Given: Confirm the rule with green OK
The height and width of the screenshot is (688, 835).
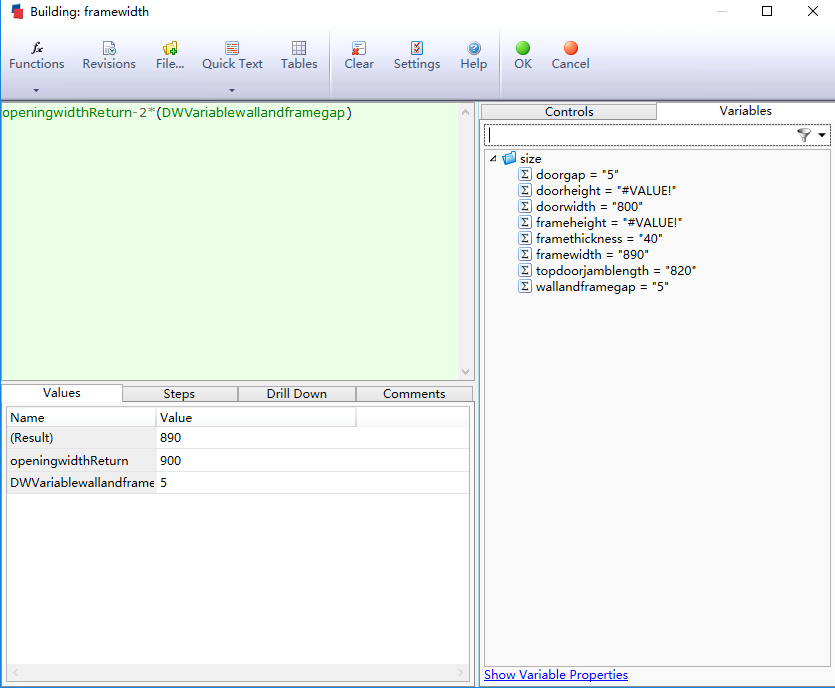Looking at the screenshot, I should tap(523, 55).
